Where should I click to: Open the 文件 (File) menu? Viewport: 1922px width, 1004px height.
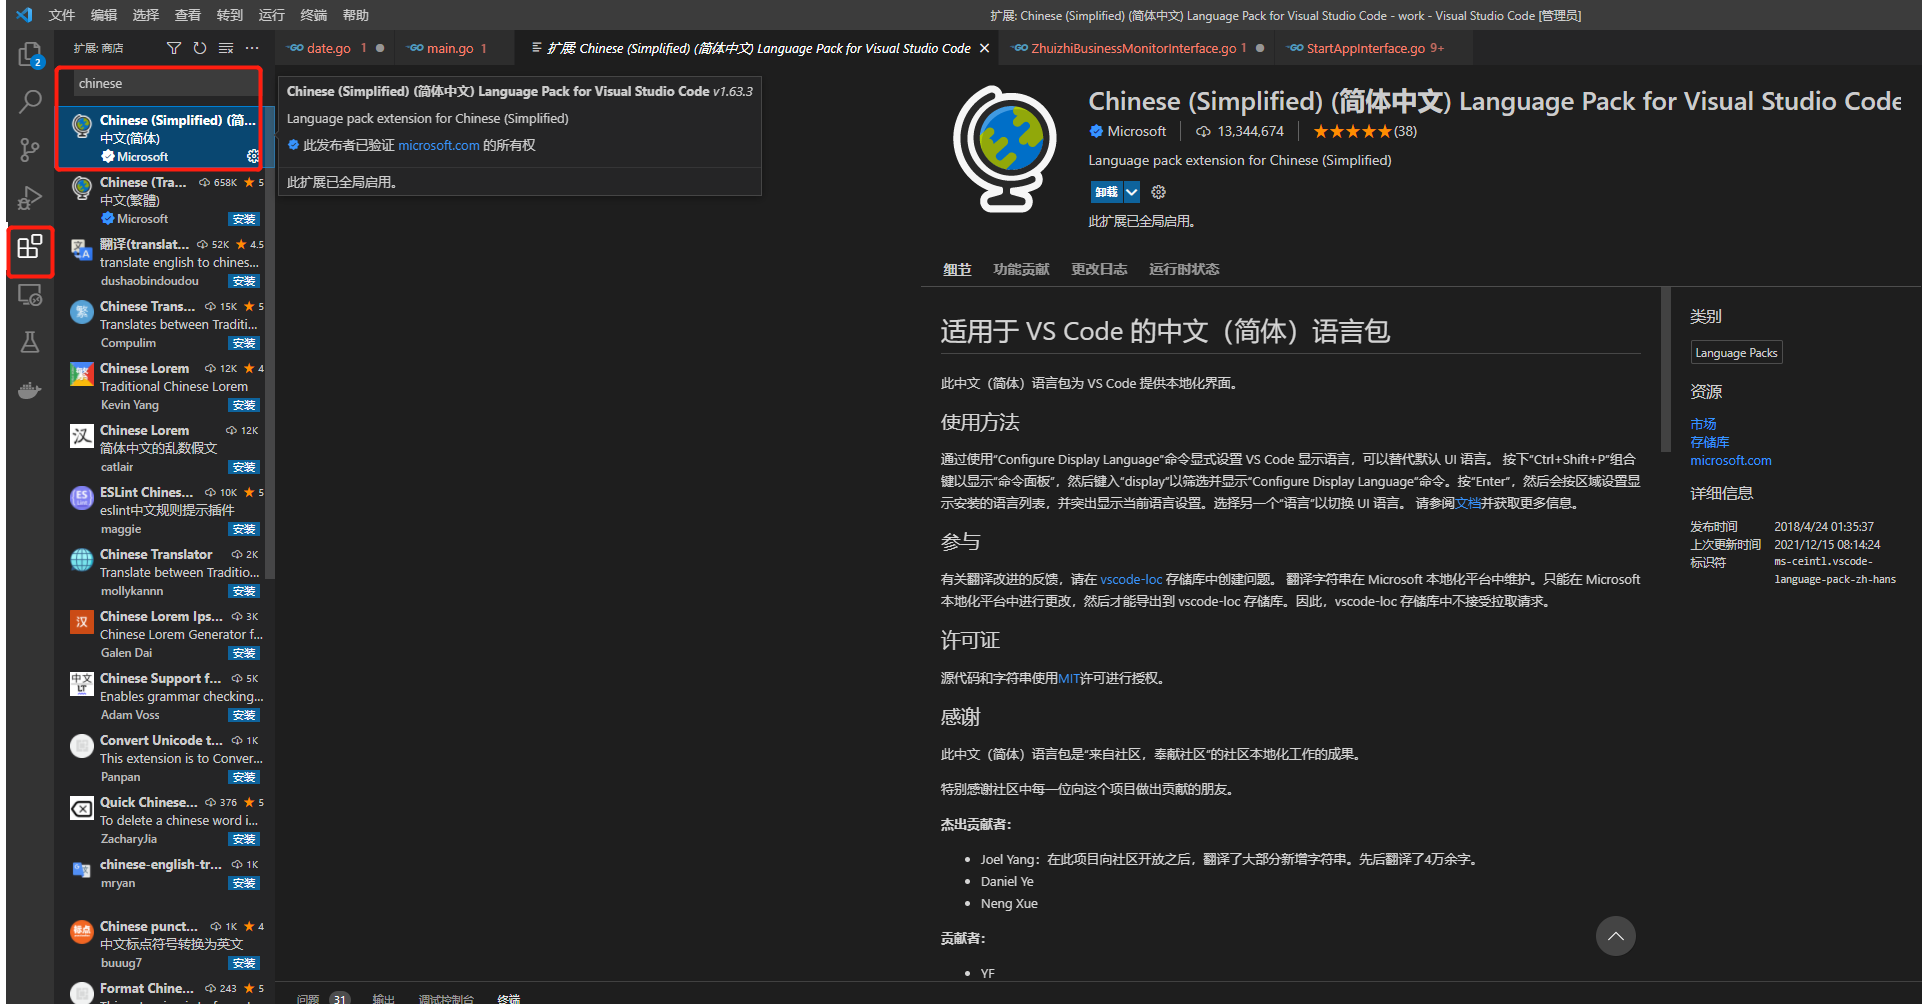pos(62,15)
